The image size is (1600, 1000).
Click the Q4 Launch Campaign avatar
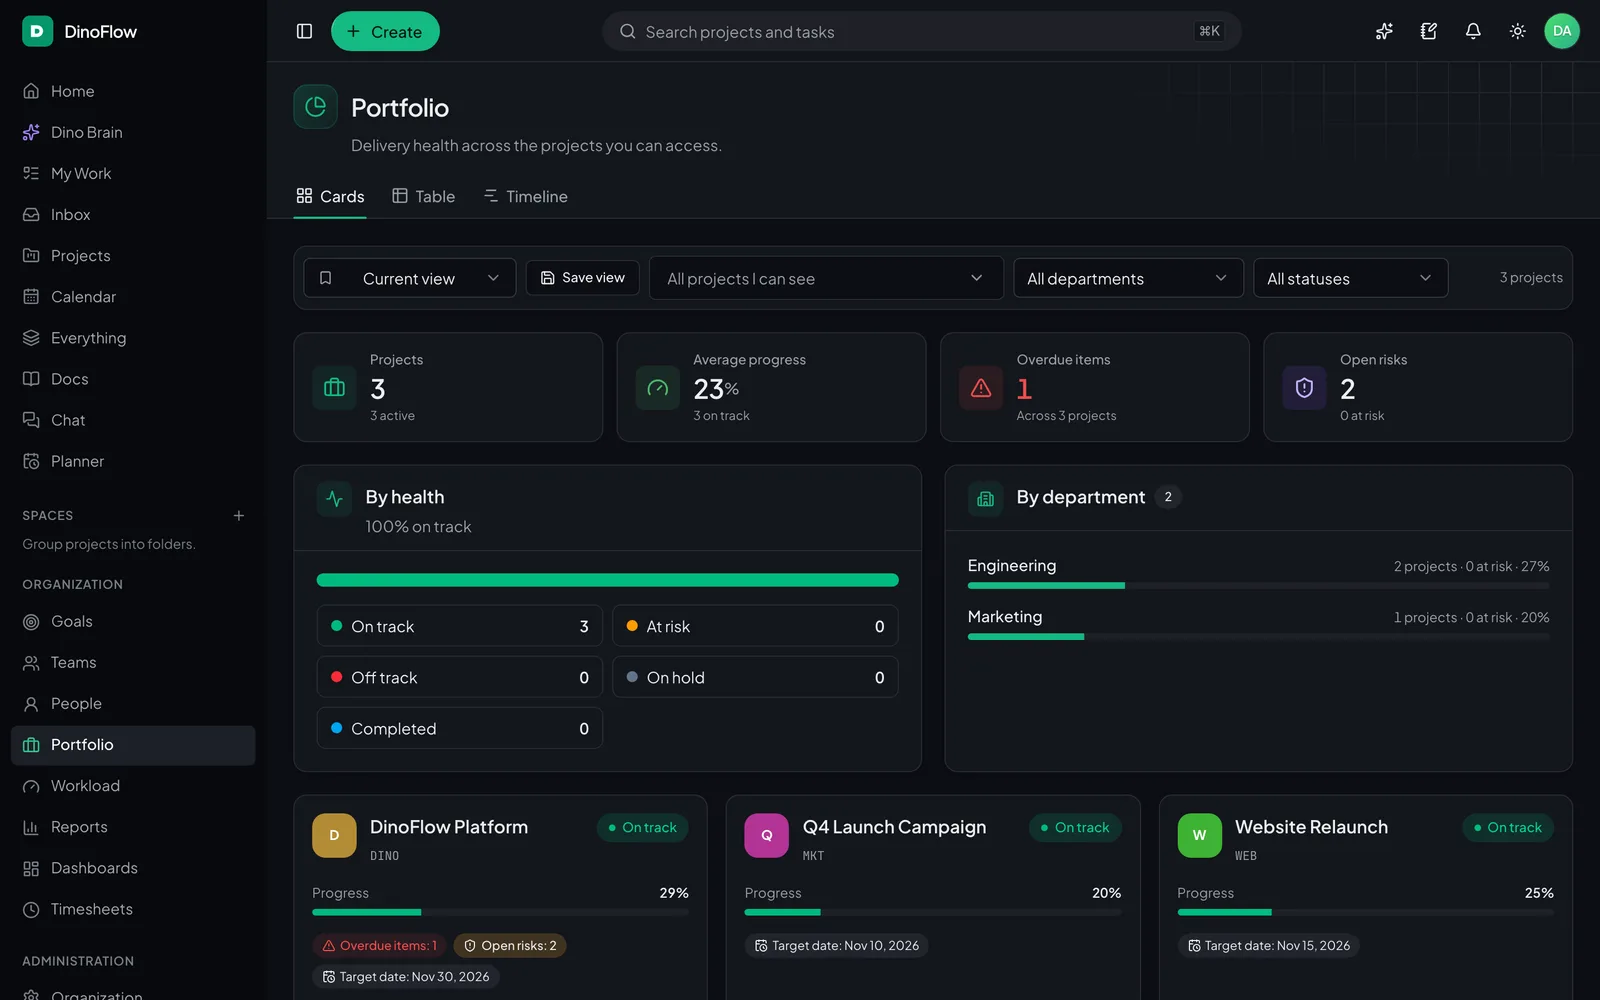coord(767,836)
